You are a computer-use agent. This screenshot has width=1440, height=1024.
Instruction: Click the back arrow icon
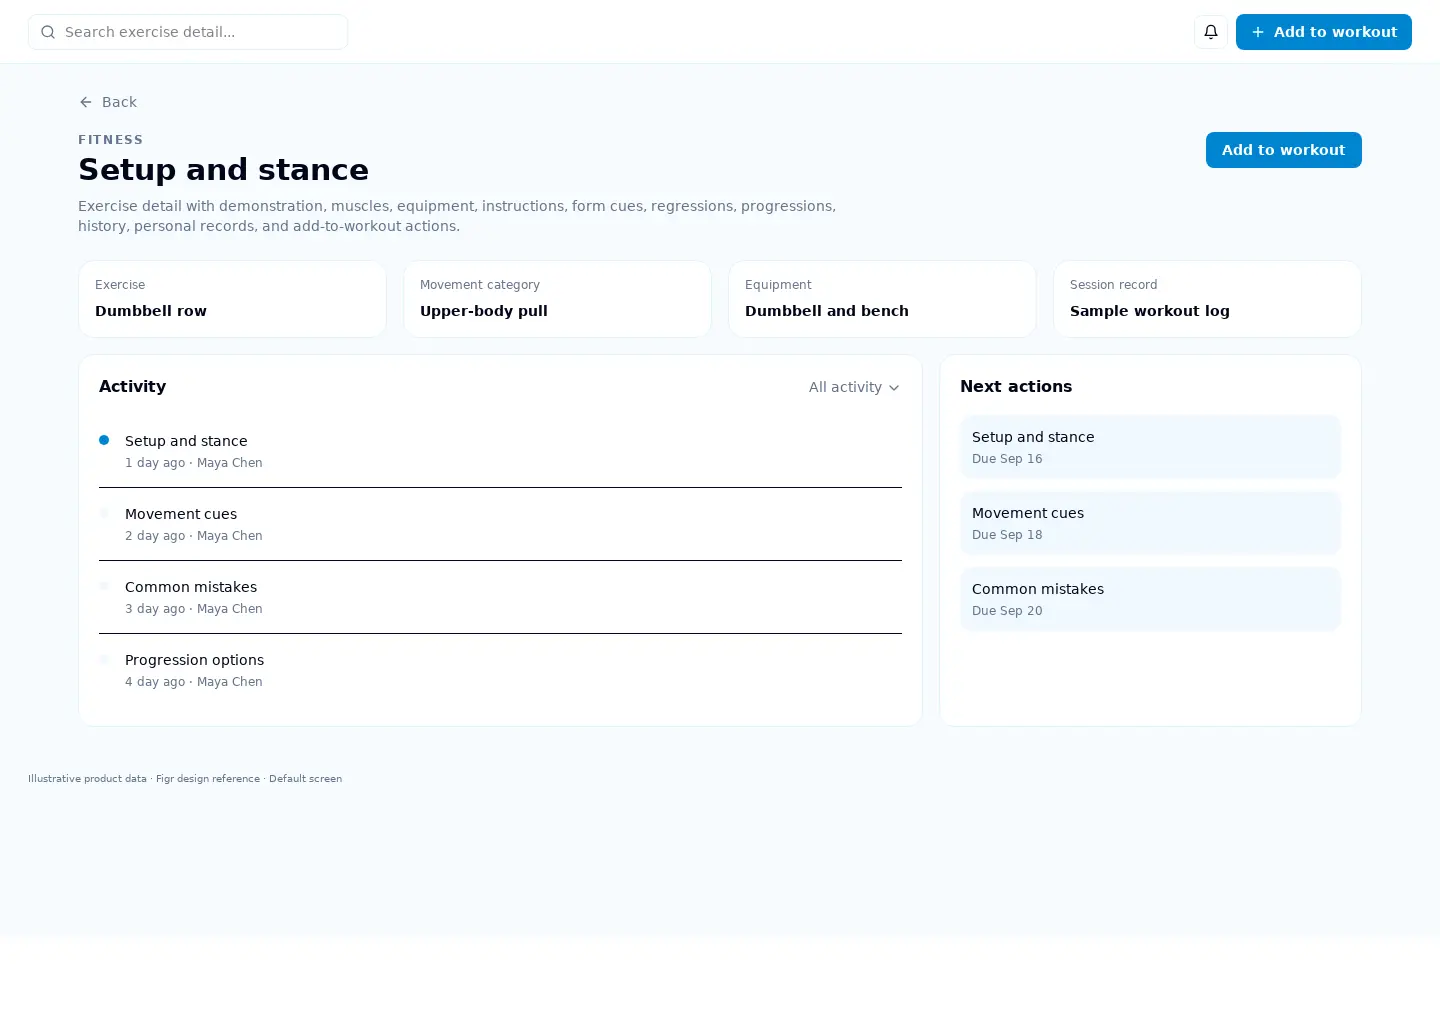pyautogui.click(x=86, y=102)
